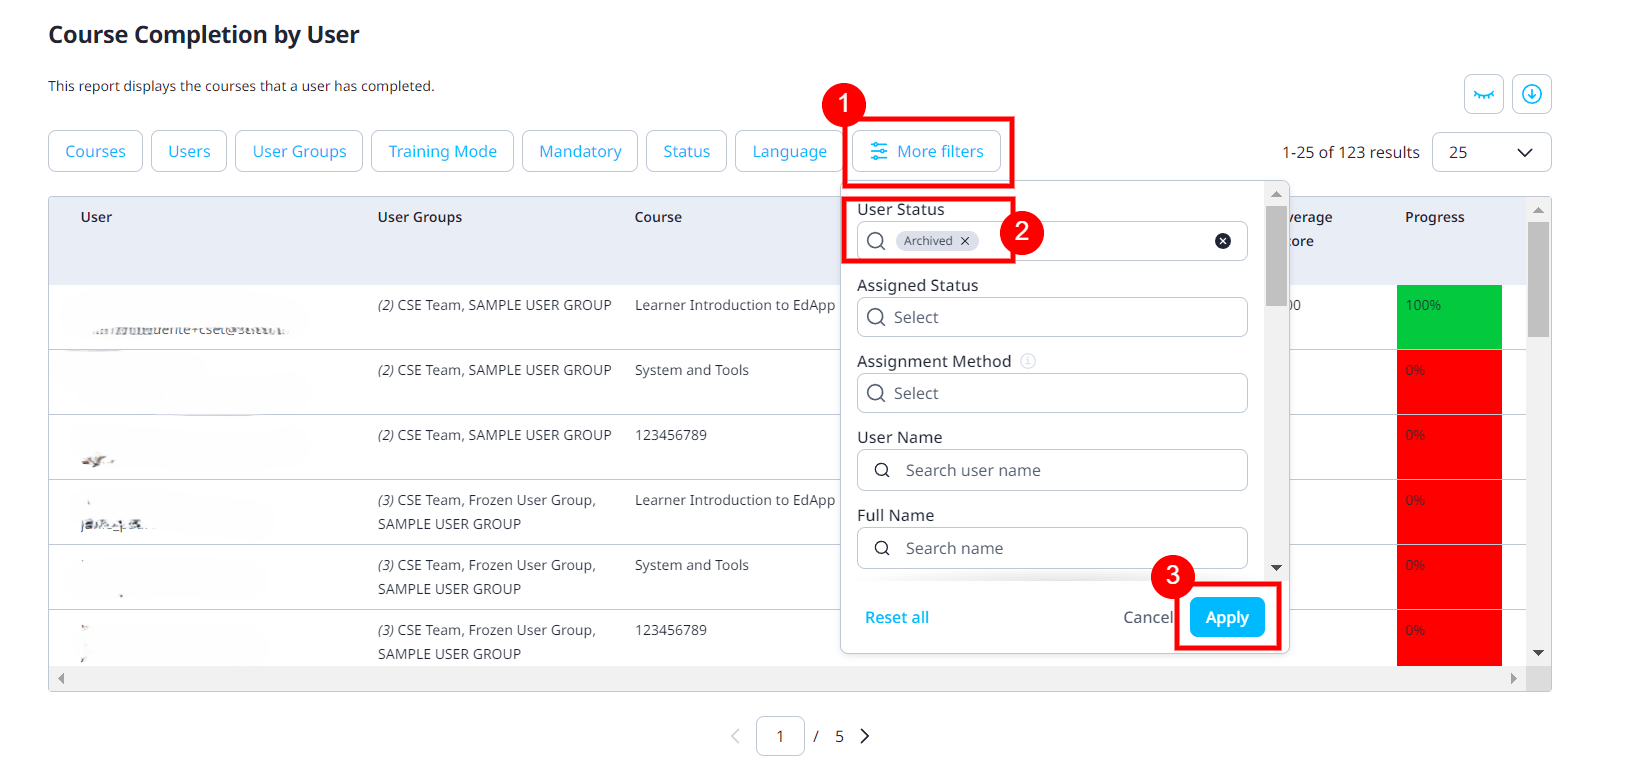Click the filter panel's vertical scrollbar thumb
Image resolution: width=1648 pixels, height=759 pixels.
click(1276, 256)
